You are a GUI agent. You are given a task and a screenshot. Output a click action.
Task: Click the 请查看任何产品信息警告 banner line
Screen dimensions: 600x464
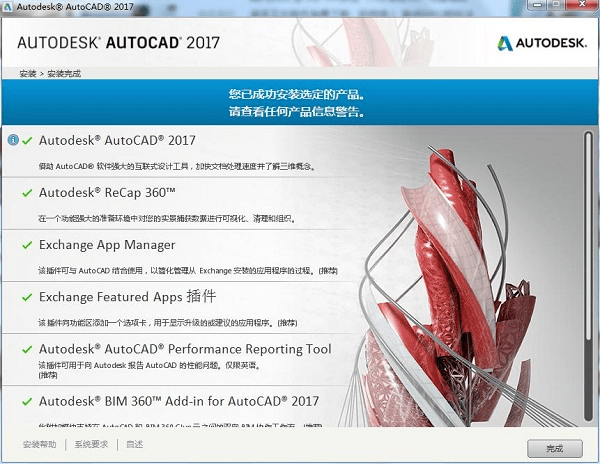pos(297,111)
